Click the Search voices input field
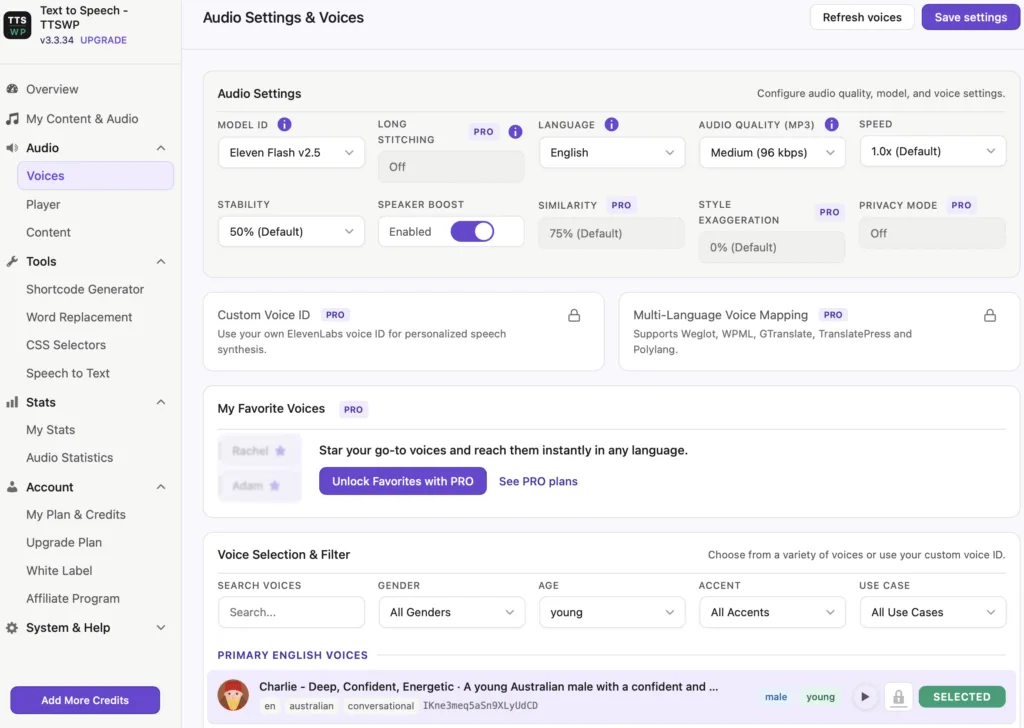Screen dimensions: 1024x728 click(x=291, y=612)
